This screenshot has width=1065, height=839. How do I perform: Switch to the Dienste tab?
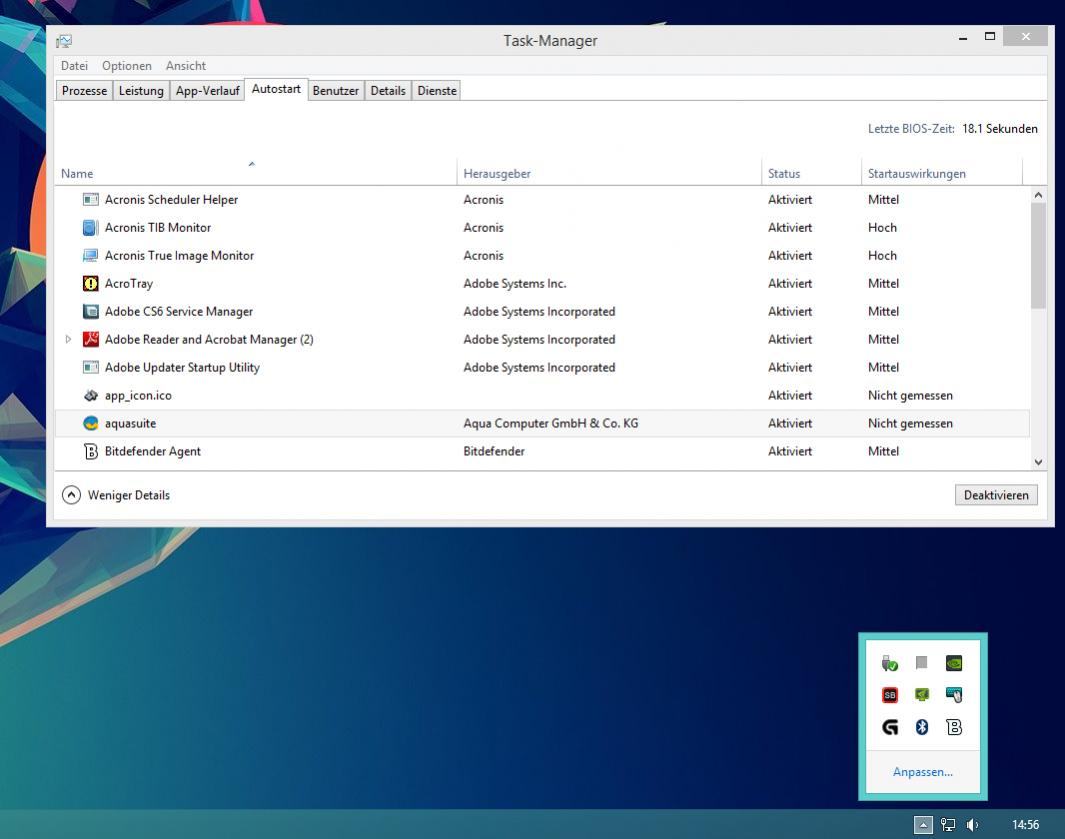pyautogui.click(x=437, y=90)
